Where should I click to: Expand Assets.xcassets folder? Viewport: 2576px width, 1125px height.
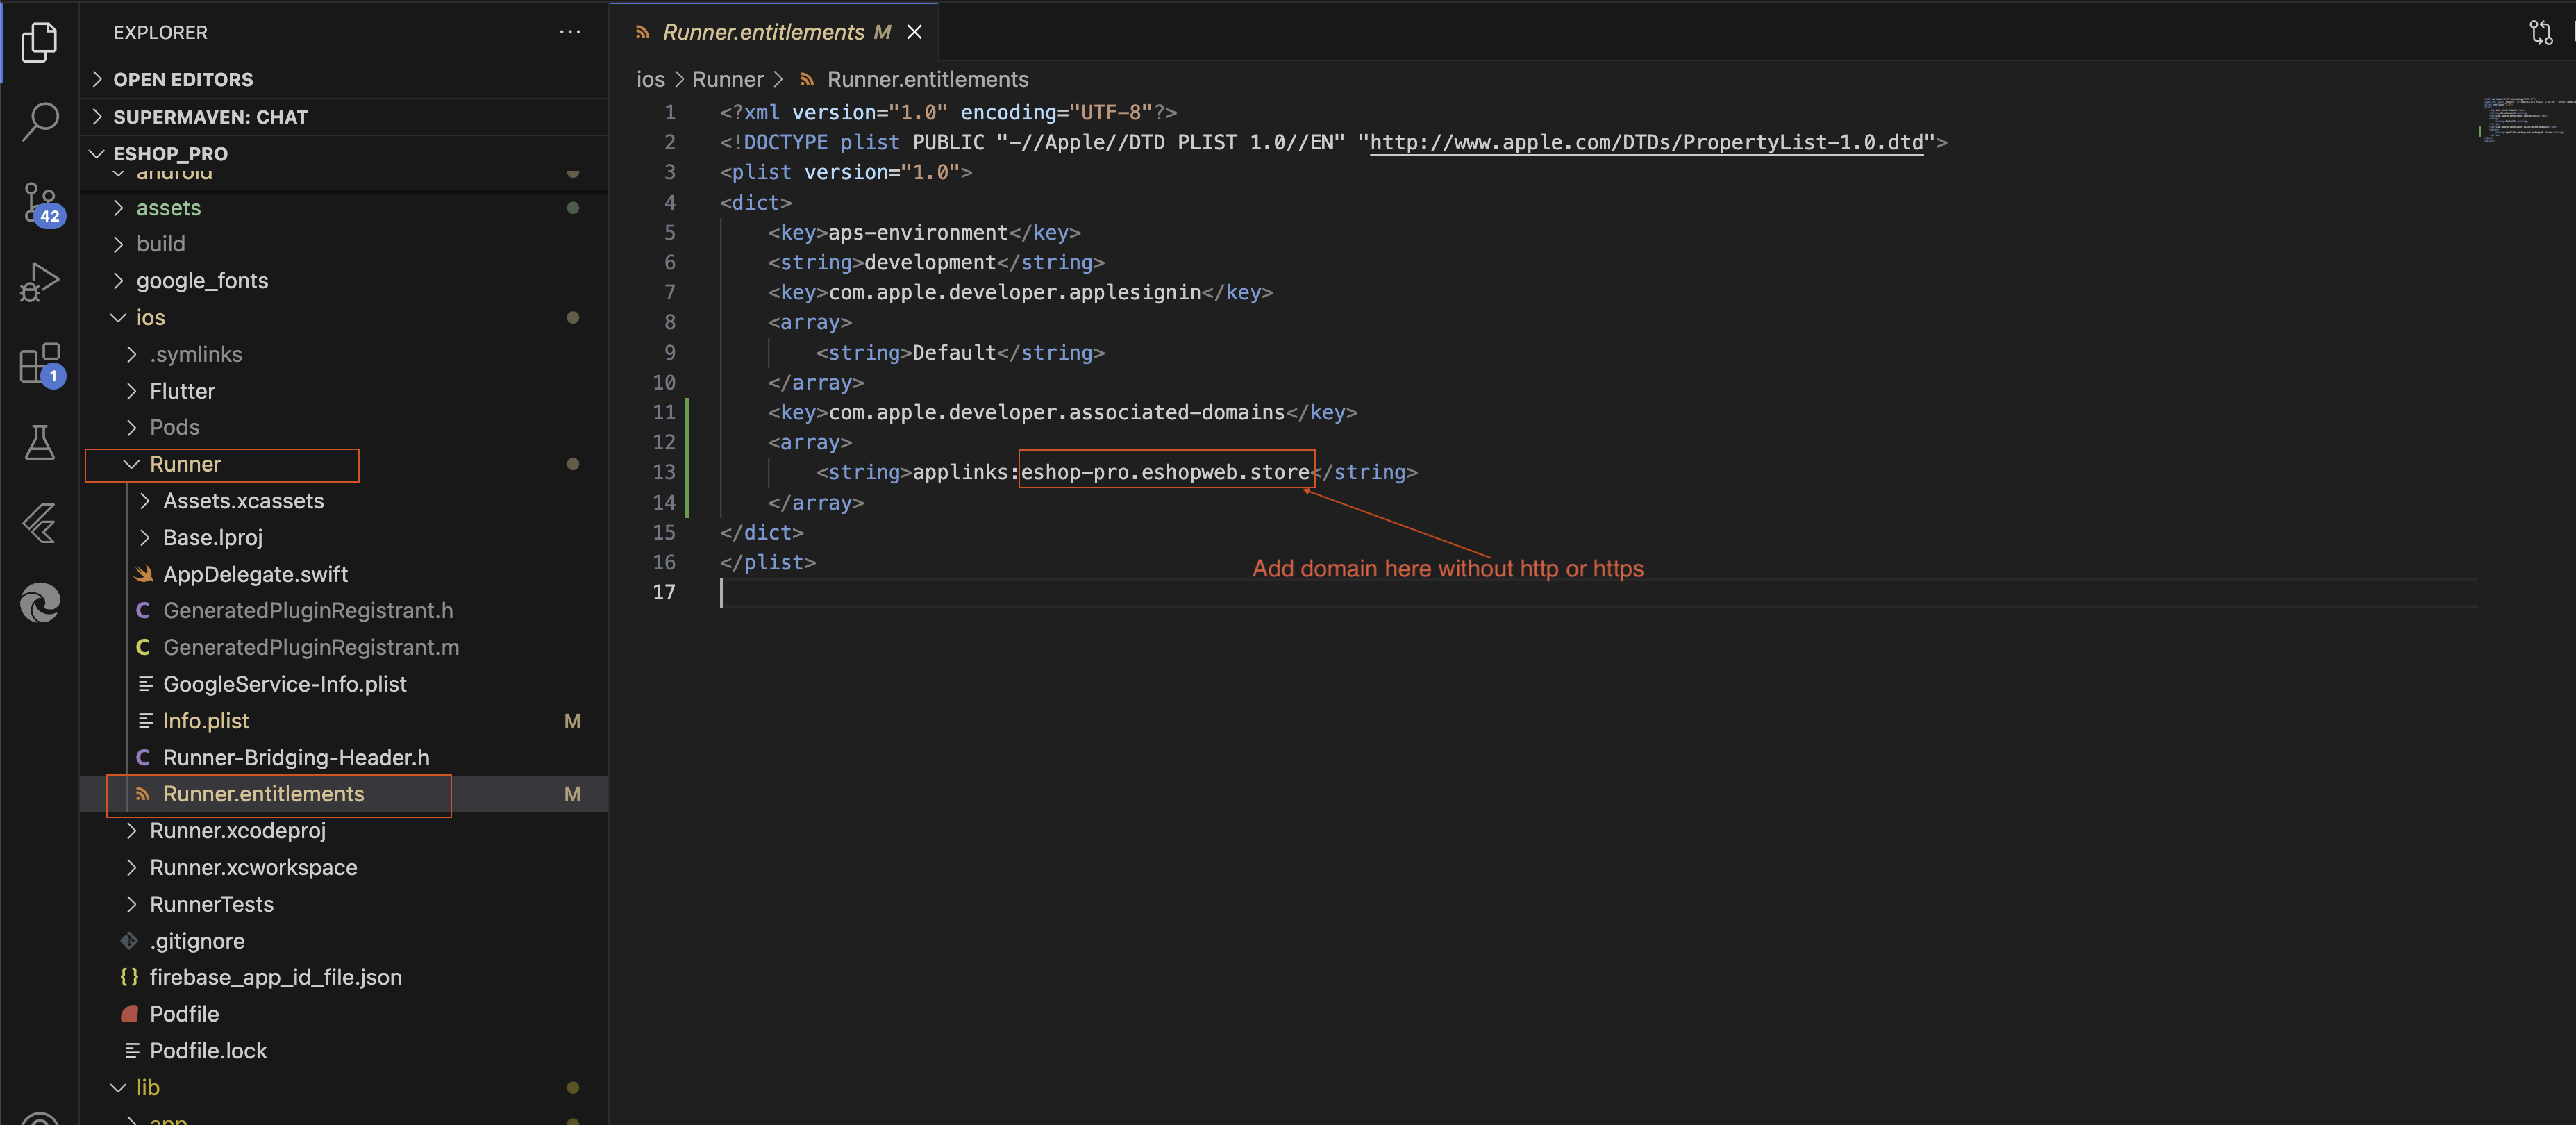tap(344, 501)
